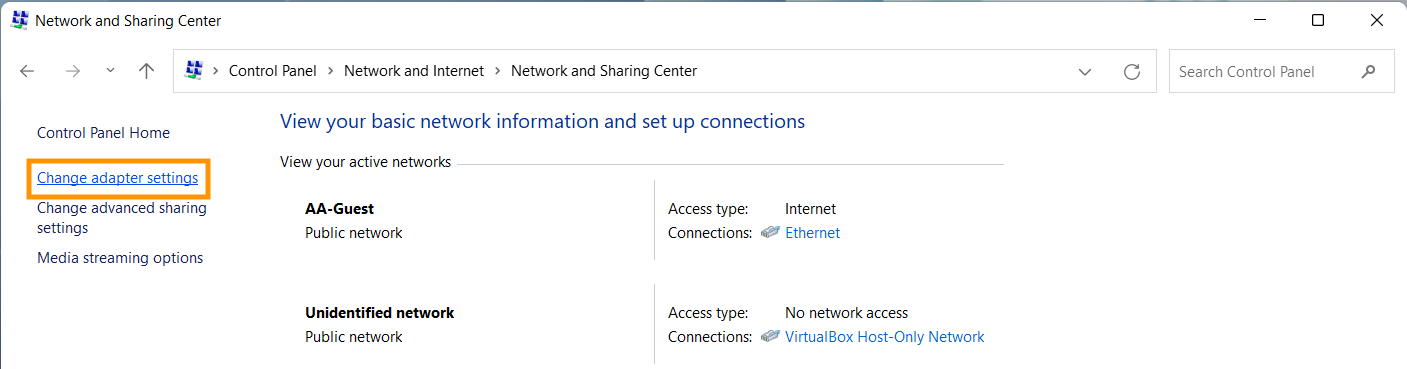The image size is (1407, 369).
Task: Click the Network and Sharing Center title bar icon
Action: 19,20
